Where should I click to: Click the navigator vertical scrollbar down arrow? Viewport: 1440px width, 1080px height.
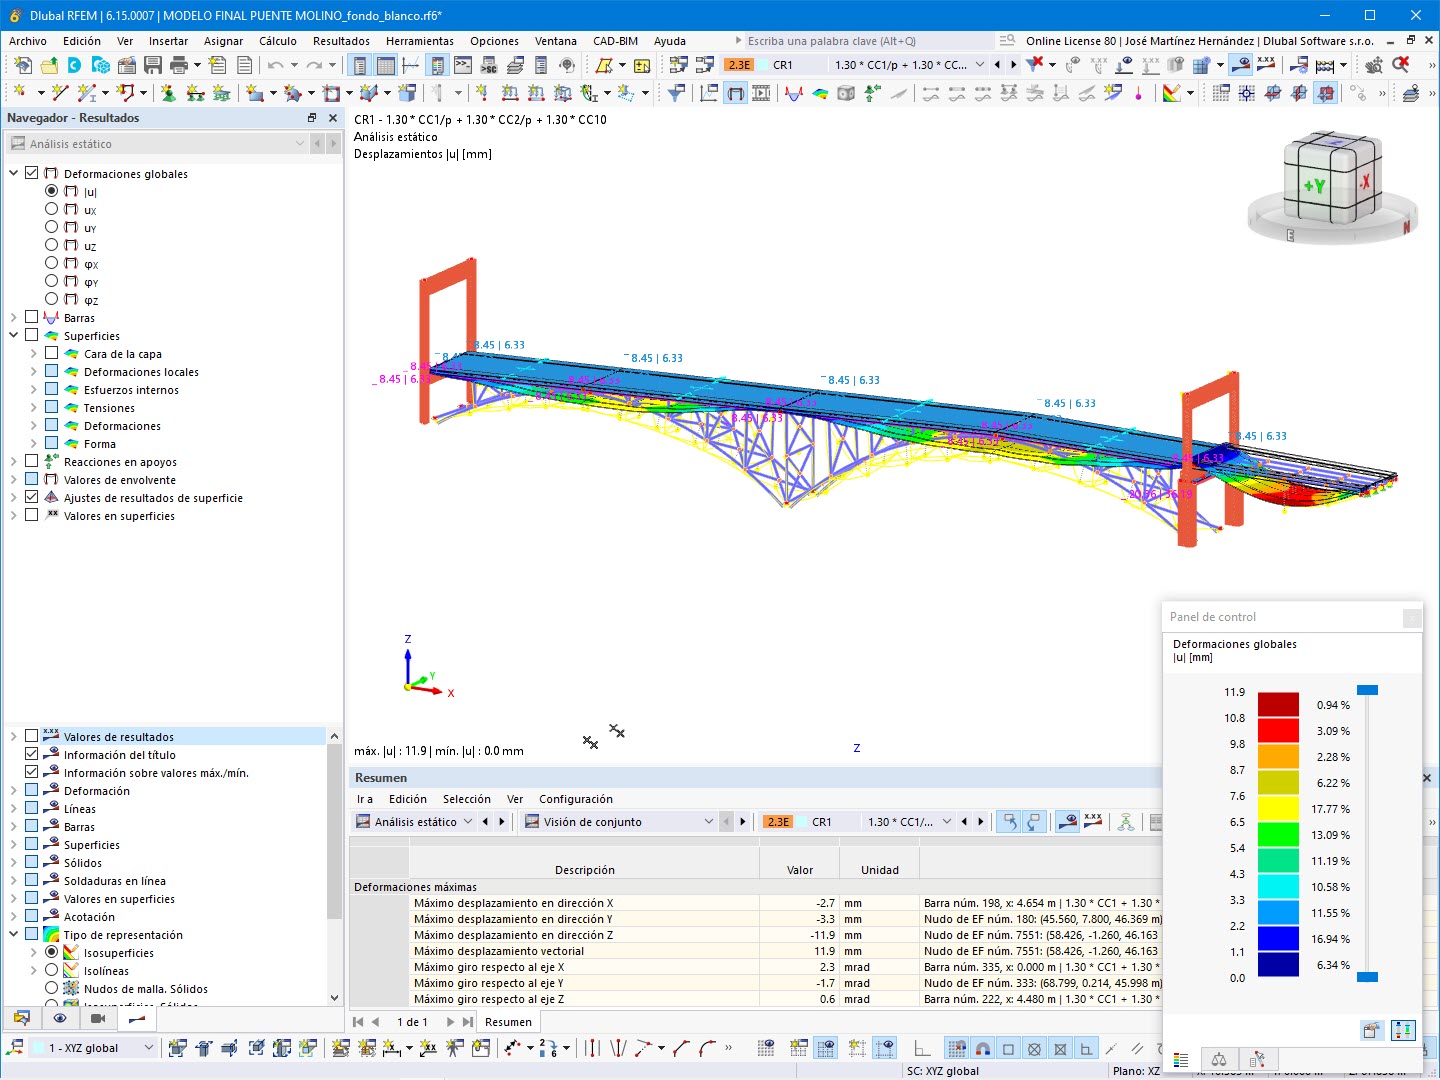point(334,997)
